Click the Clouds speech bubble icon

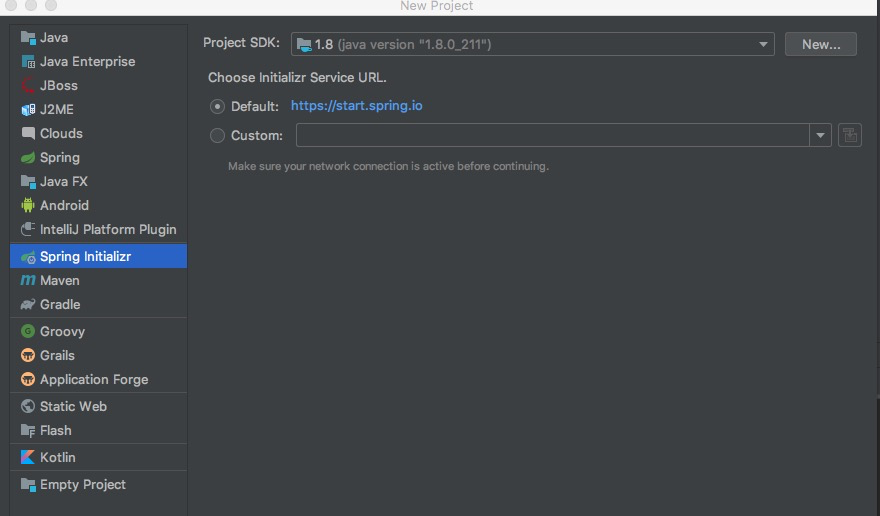click(x=28, y=133)
